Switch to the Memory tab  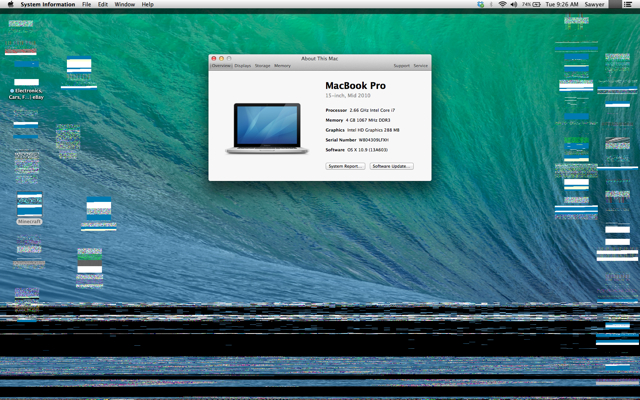(282, 65)
